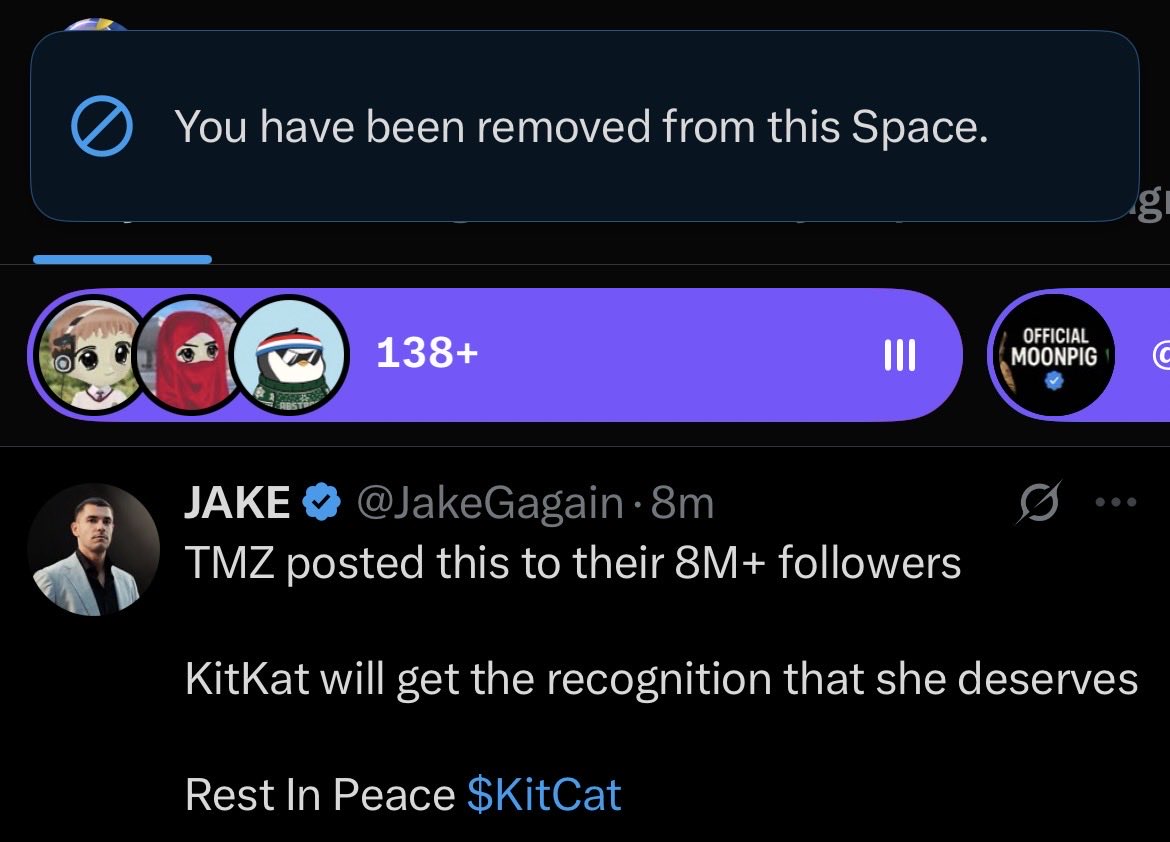
Task: Tap the @ handle beside Official Moonpig
Action: point(1160,355)
